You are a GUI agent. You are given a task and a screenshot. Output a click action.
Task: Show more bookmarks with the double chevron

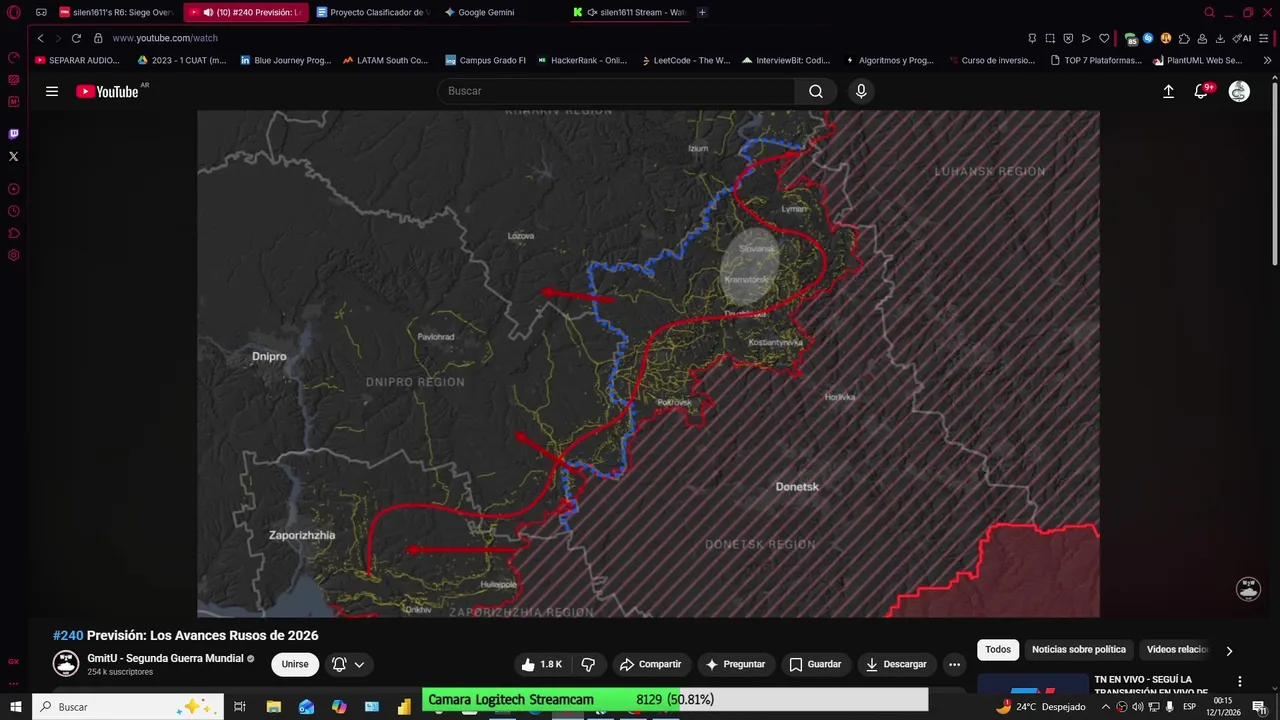1268,60
